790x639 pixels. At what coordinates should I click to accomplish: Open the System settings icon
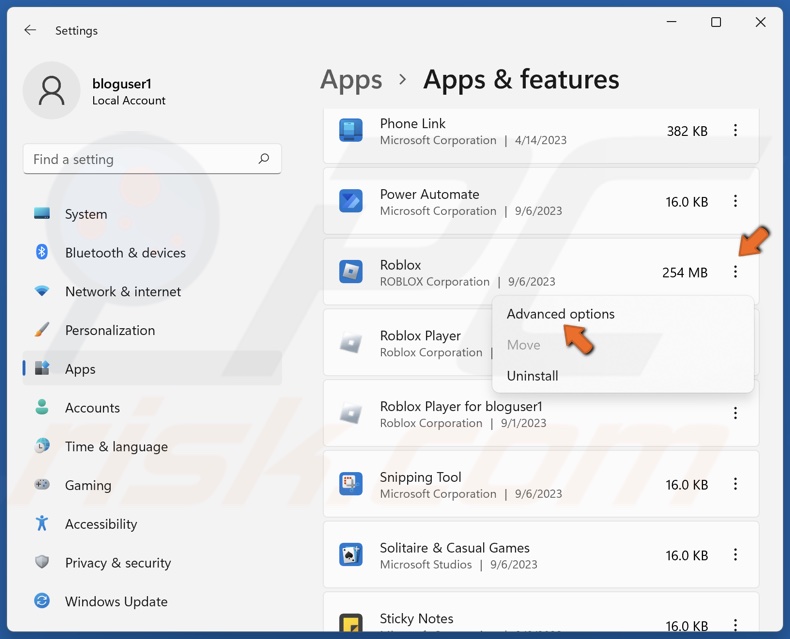[x=42, y=214]
